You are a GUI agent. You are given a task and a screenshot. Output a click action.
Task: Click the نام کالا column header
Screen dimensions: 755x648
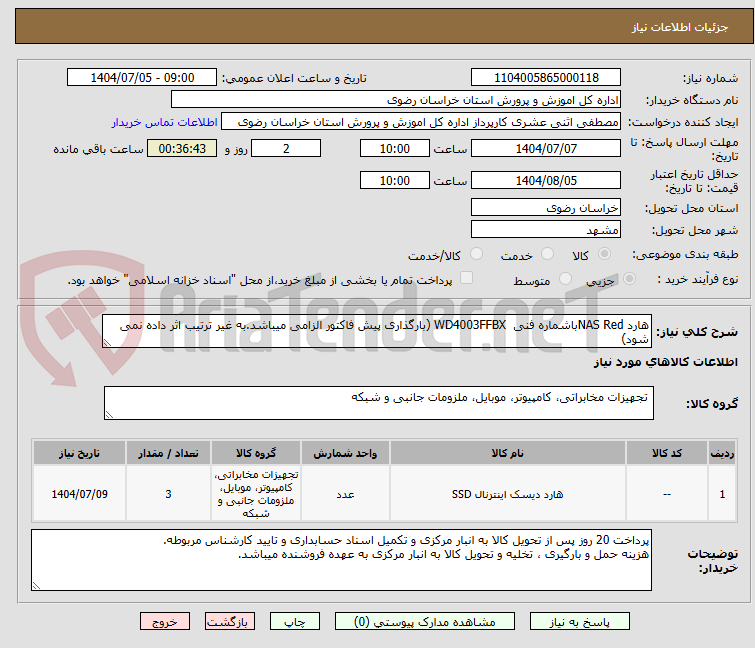[x=508, y=453]
